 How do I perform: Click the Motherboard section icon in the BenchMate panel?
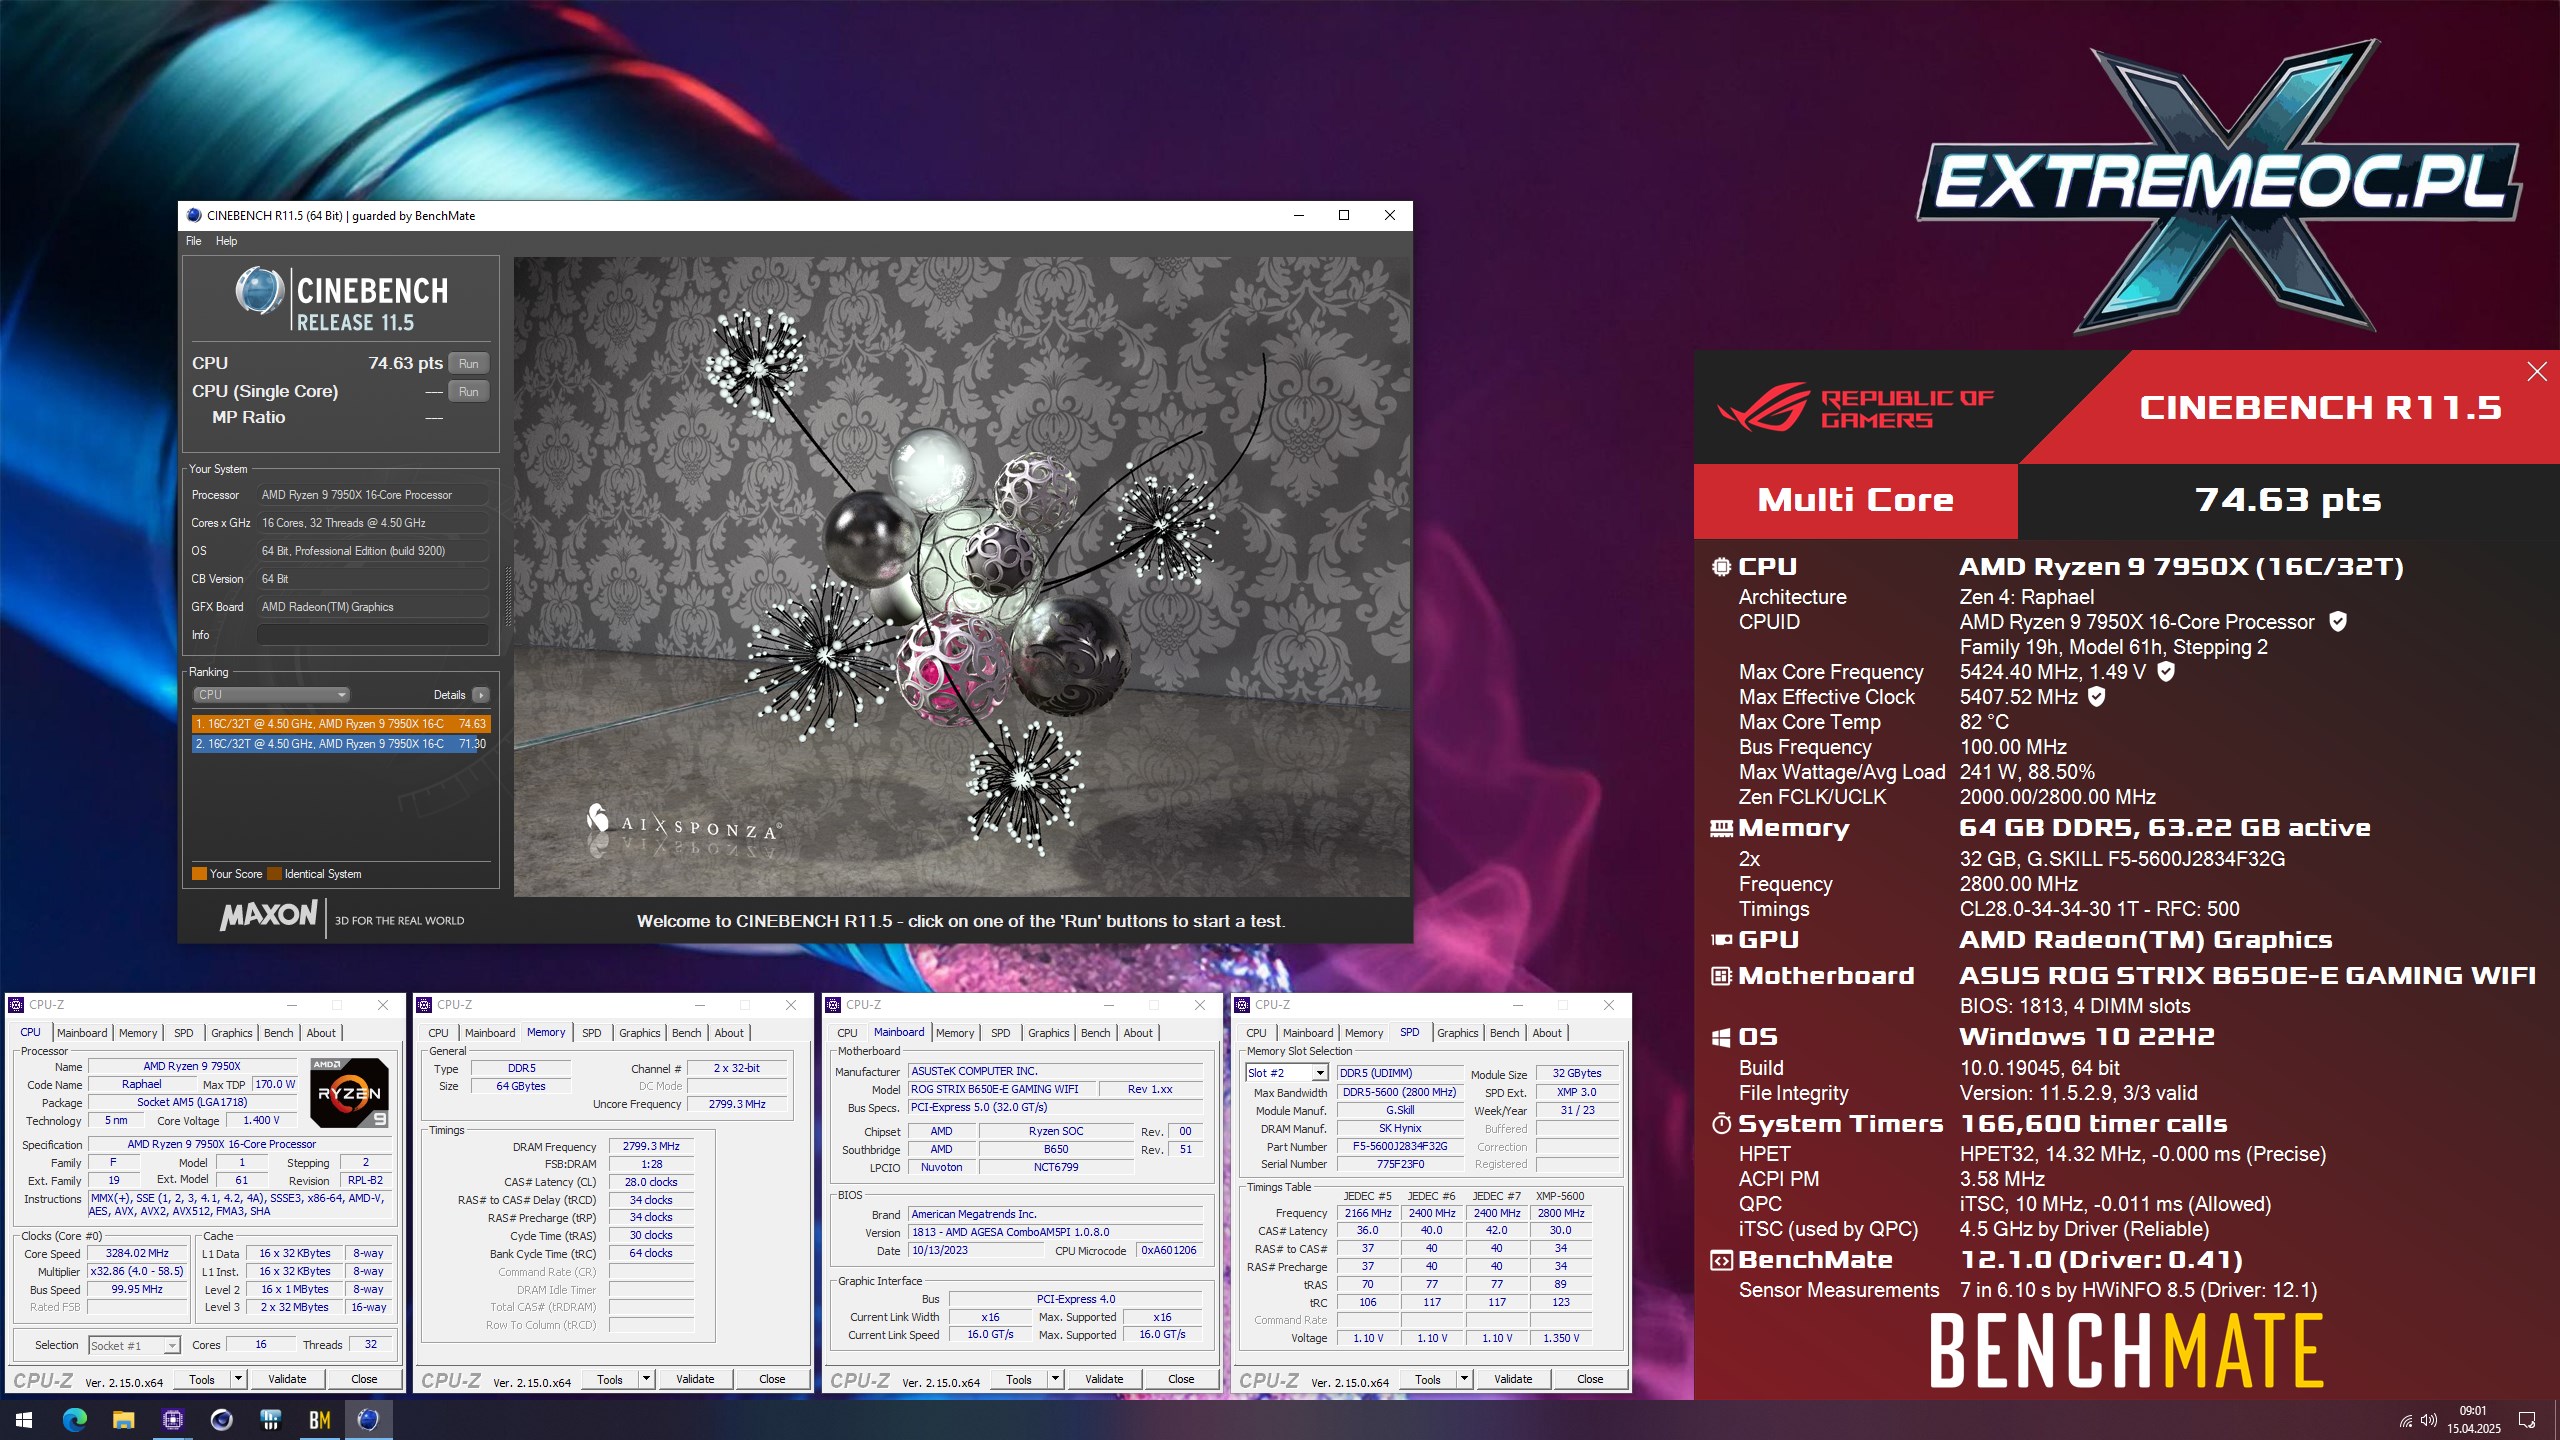1721,976
